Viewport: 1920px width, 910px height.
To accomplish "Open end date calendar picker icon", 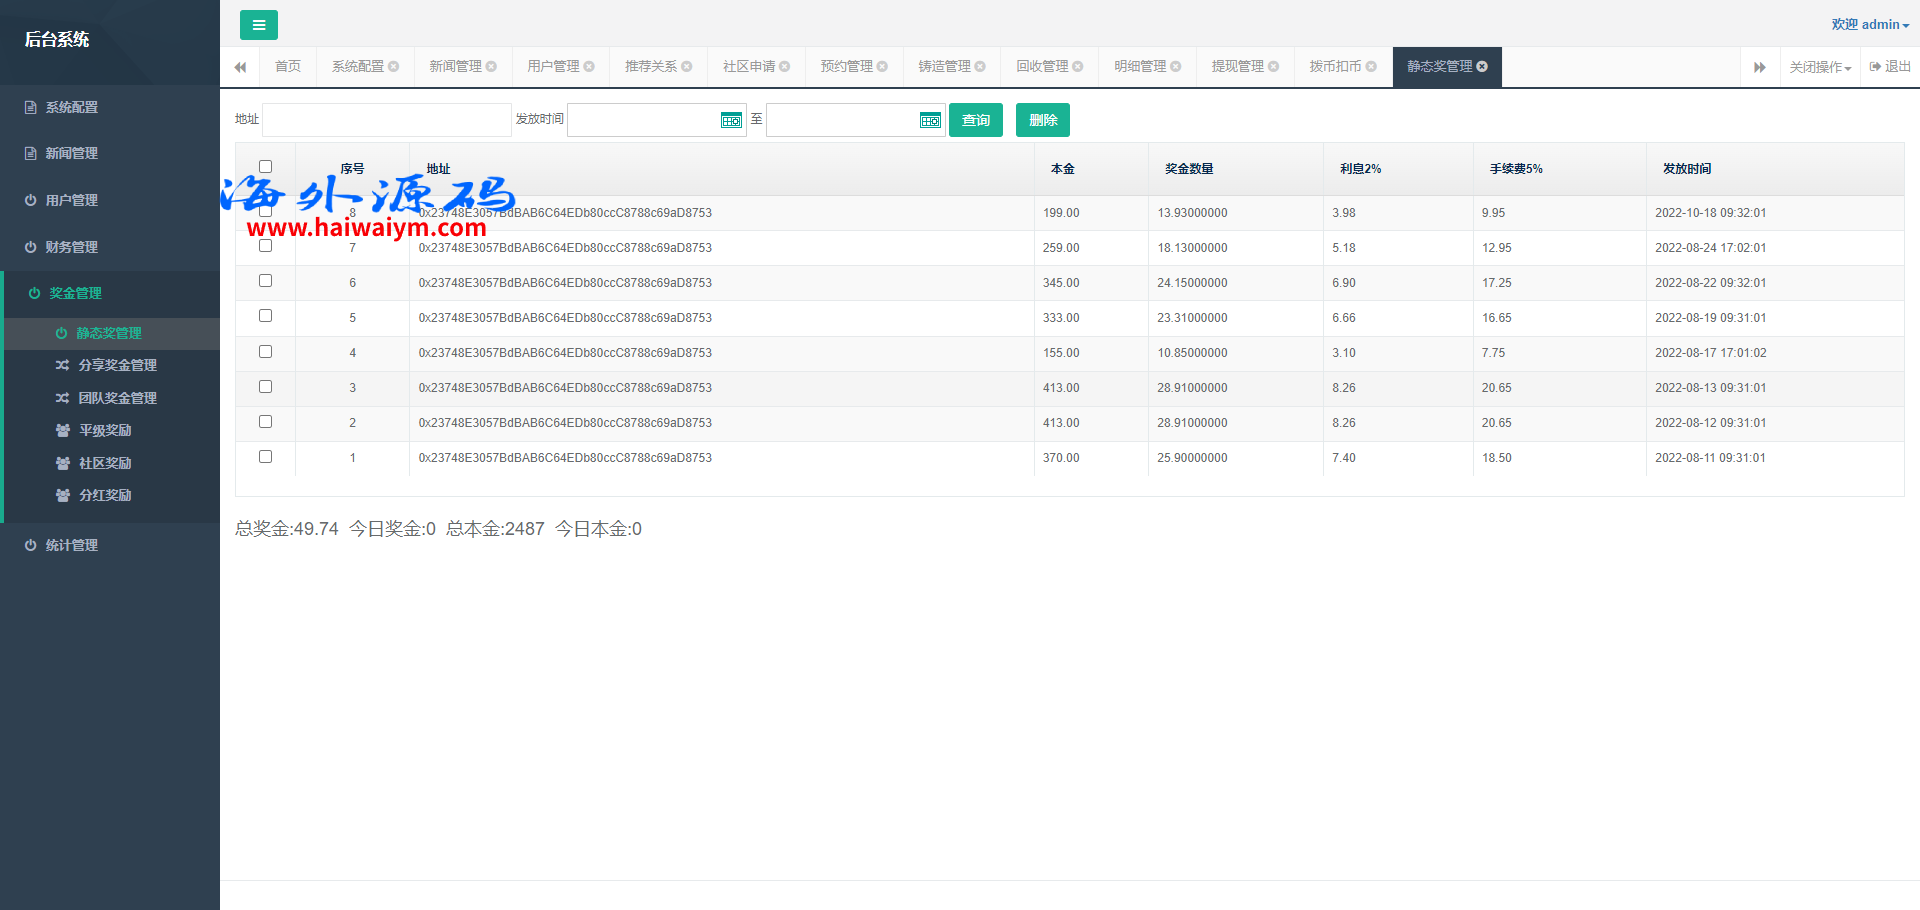I will (930, 121).
